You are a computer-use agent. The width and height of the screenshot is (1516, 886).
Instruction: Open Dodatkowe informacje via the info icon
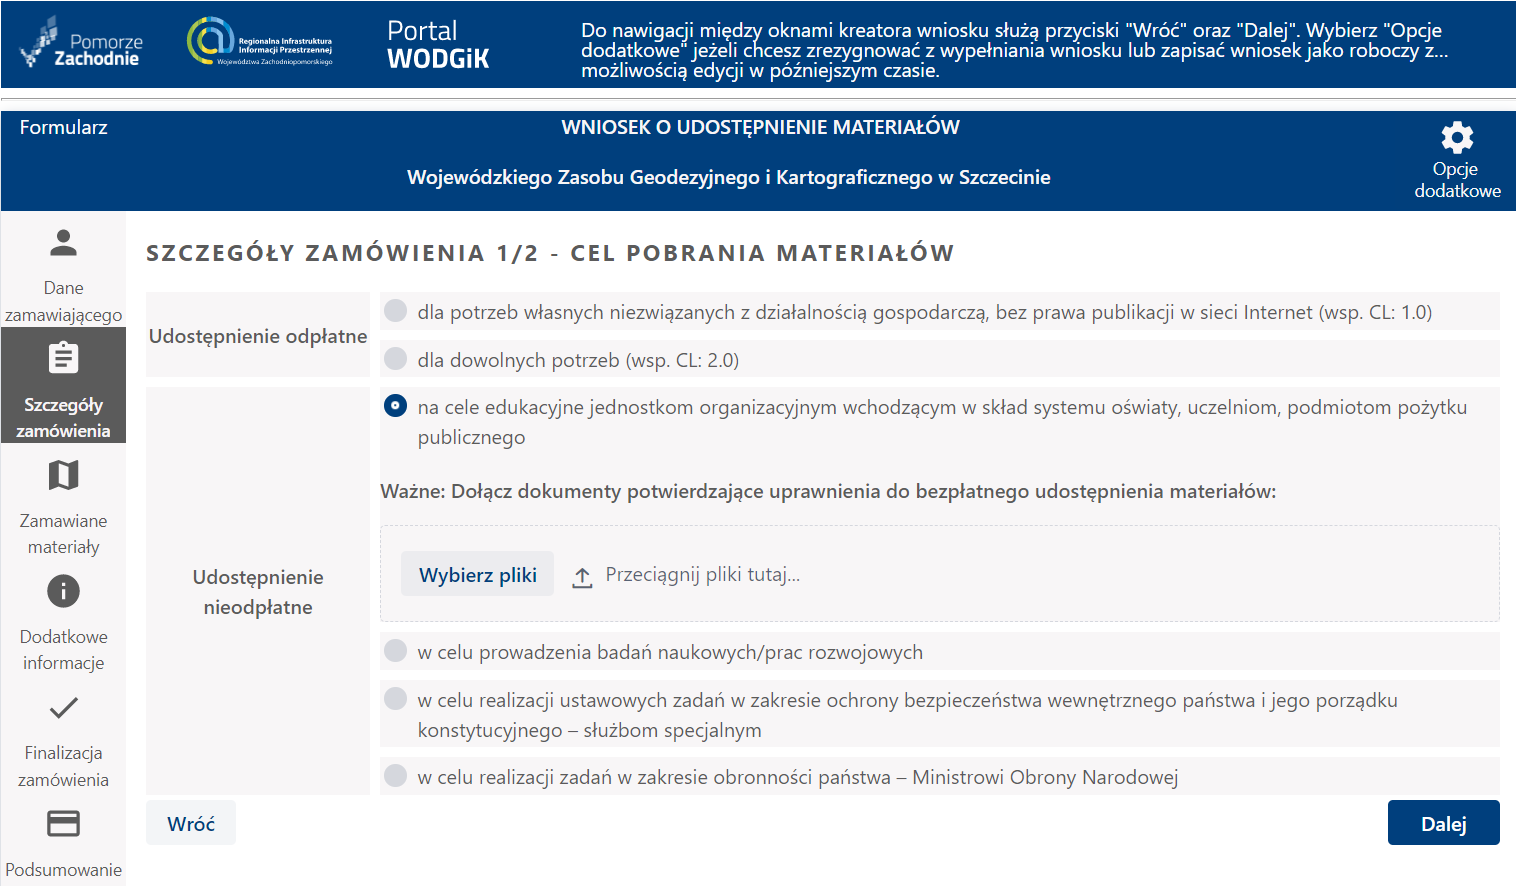coord(63,591)
